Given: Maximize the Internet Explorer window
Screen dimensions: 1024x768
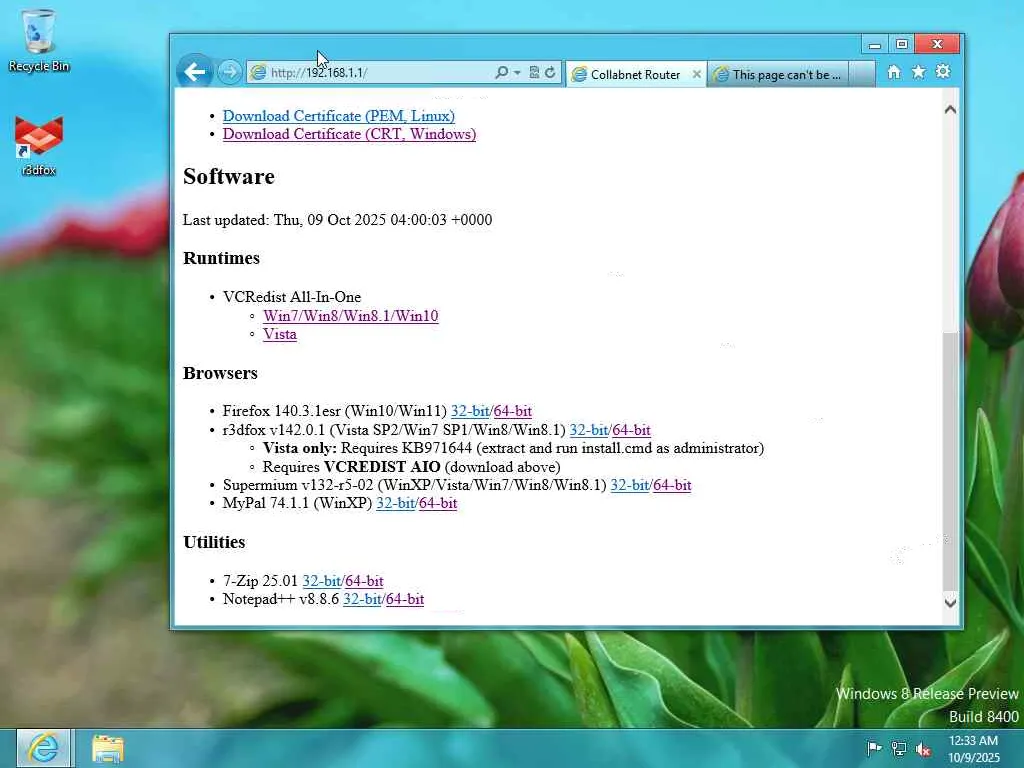Looking at the screenshot, I should pos(902,44).
